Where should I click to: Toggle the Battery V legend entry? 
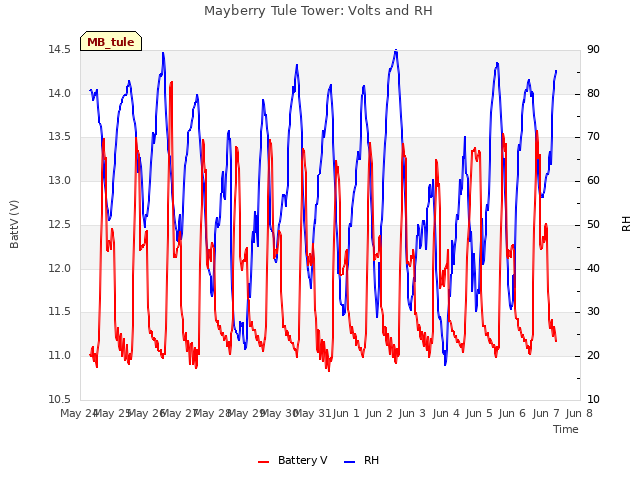293,460
